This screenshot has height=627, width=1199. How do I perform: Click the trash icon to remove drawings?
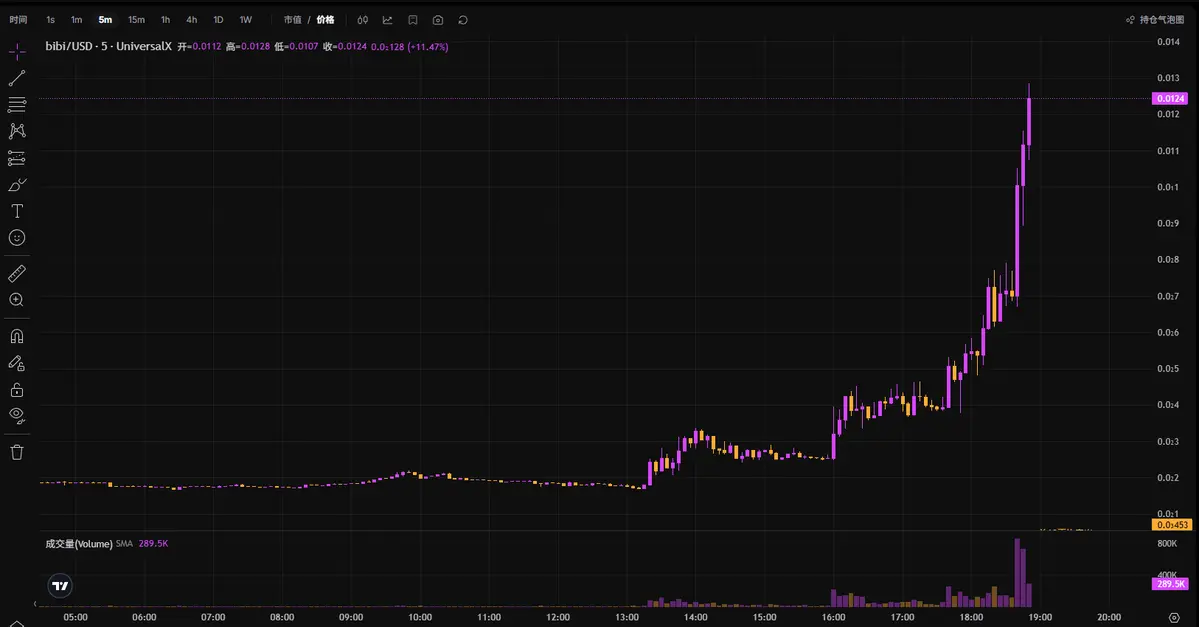coord(17,452)
